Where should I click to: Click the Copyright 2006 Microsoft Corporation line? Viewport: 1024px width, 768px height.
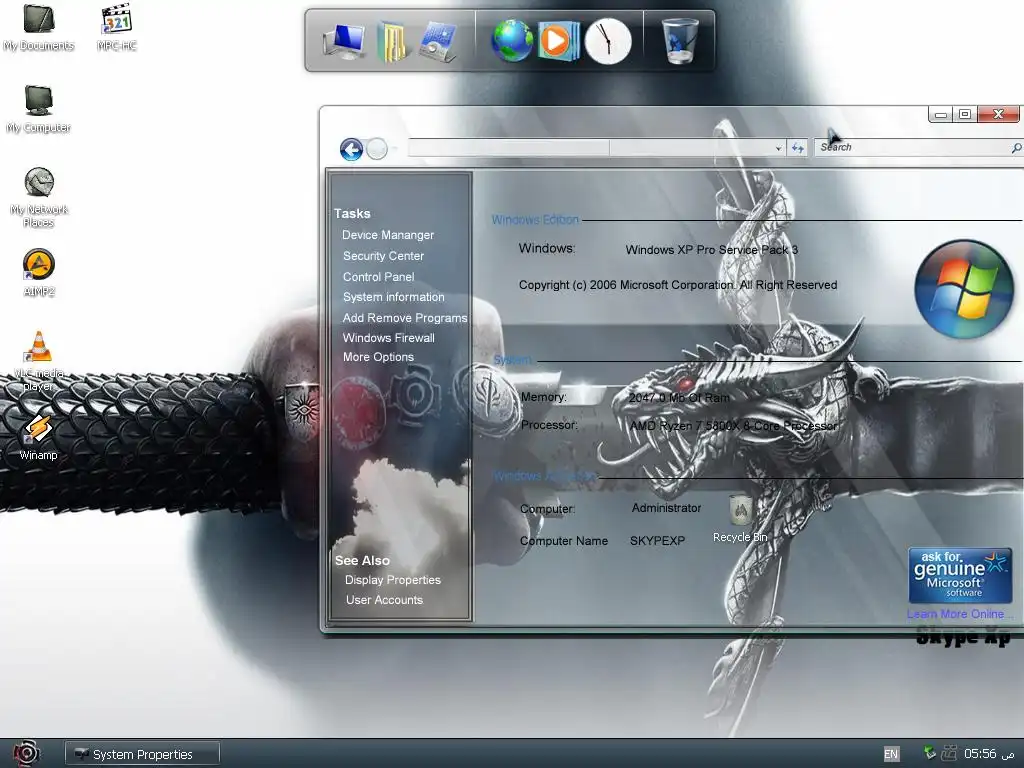pos(678,285)
